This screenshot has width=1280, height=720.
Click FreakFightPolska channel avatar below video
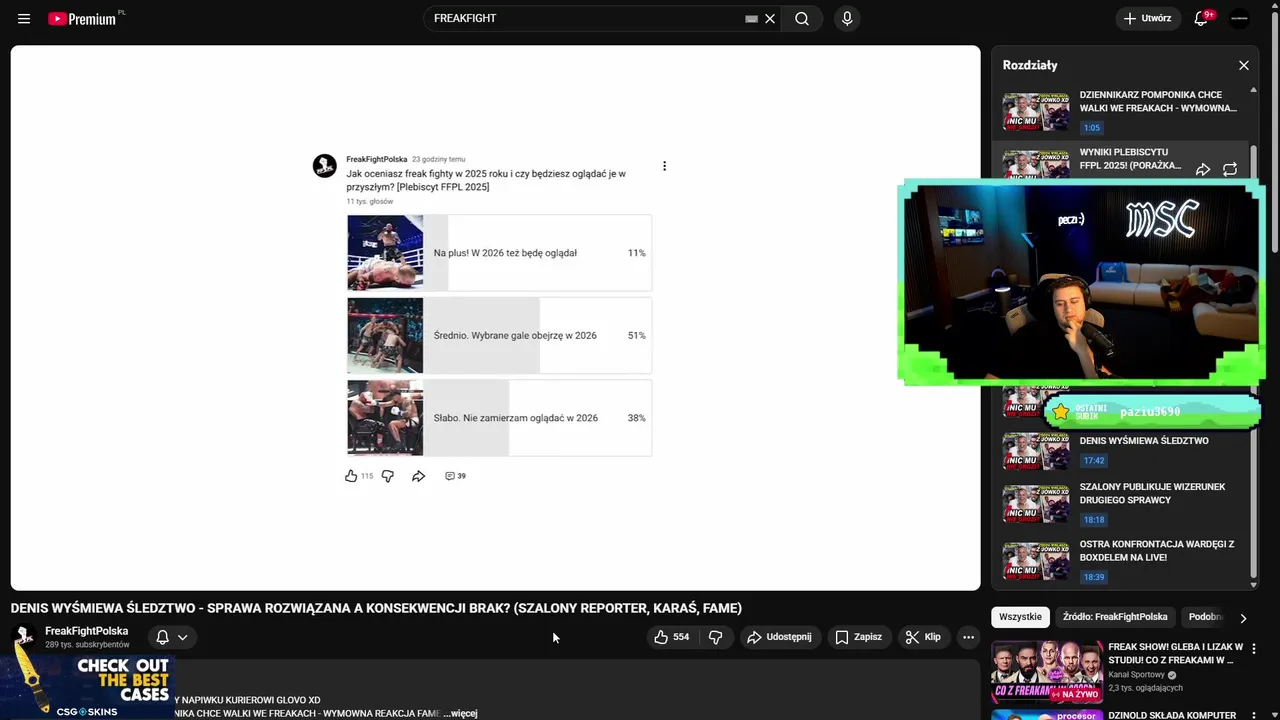(24, 637)
